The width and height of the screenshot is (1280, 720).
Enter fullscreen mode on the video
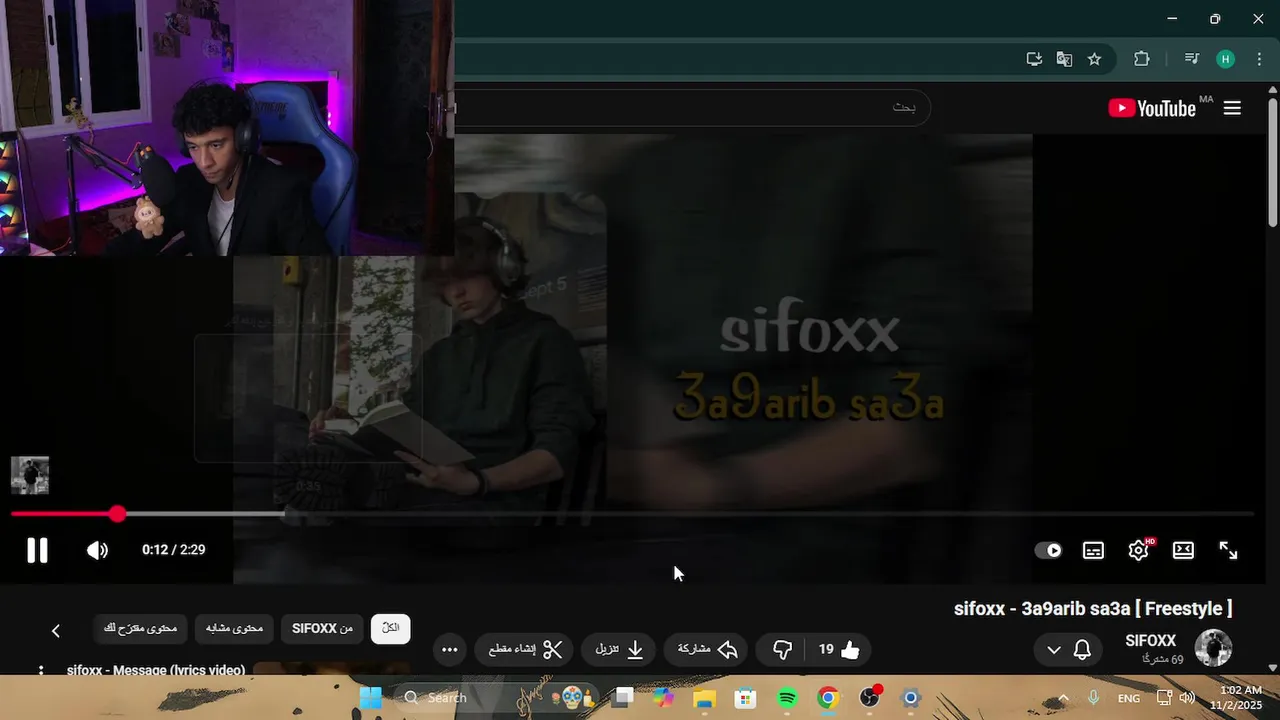(1228, 550)
